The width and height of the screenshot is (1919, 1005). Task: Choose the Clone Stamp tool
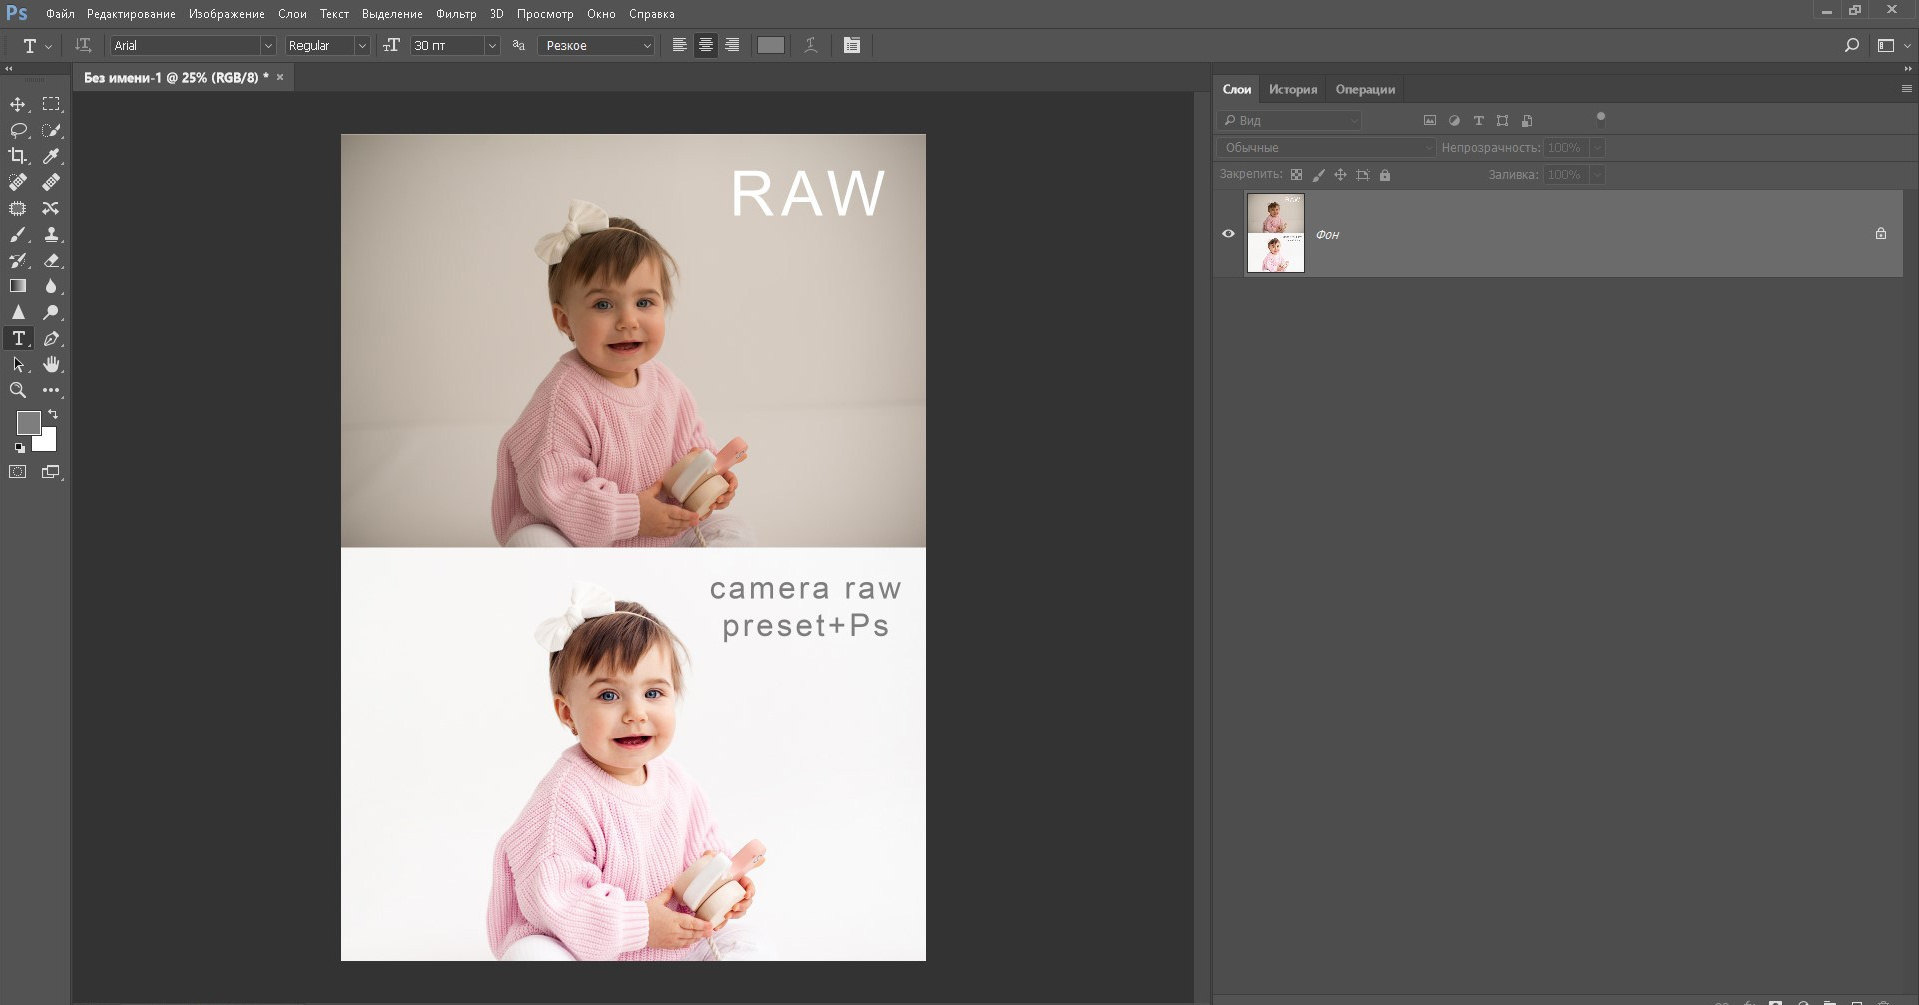click(x=51, y=234)
